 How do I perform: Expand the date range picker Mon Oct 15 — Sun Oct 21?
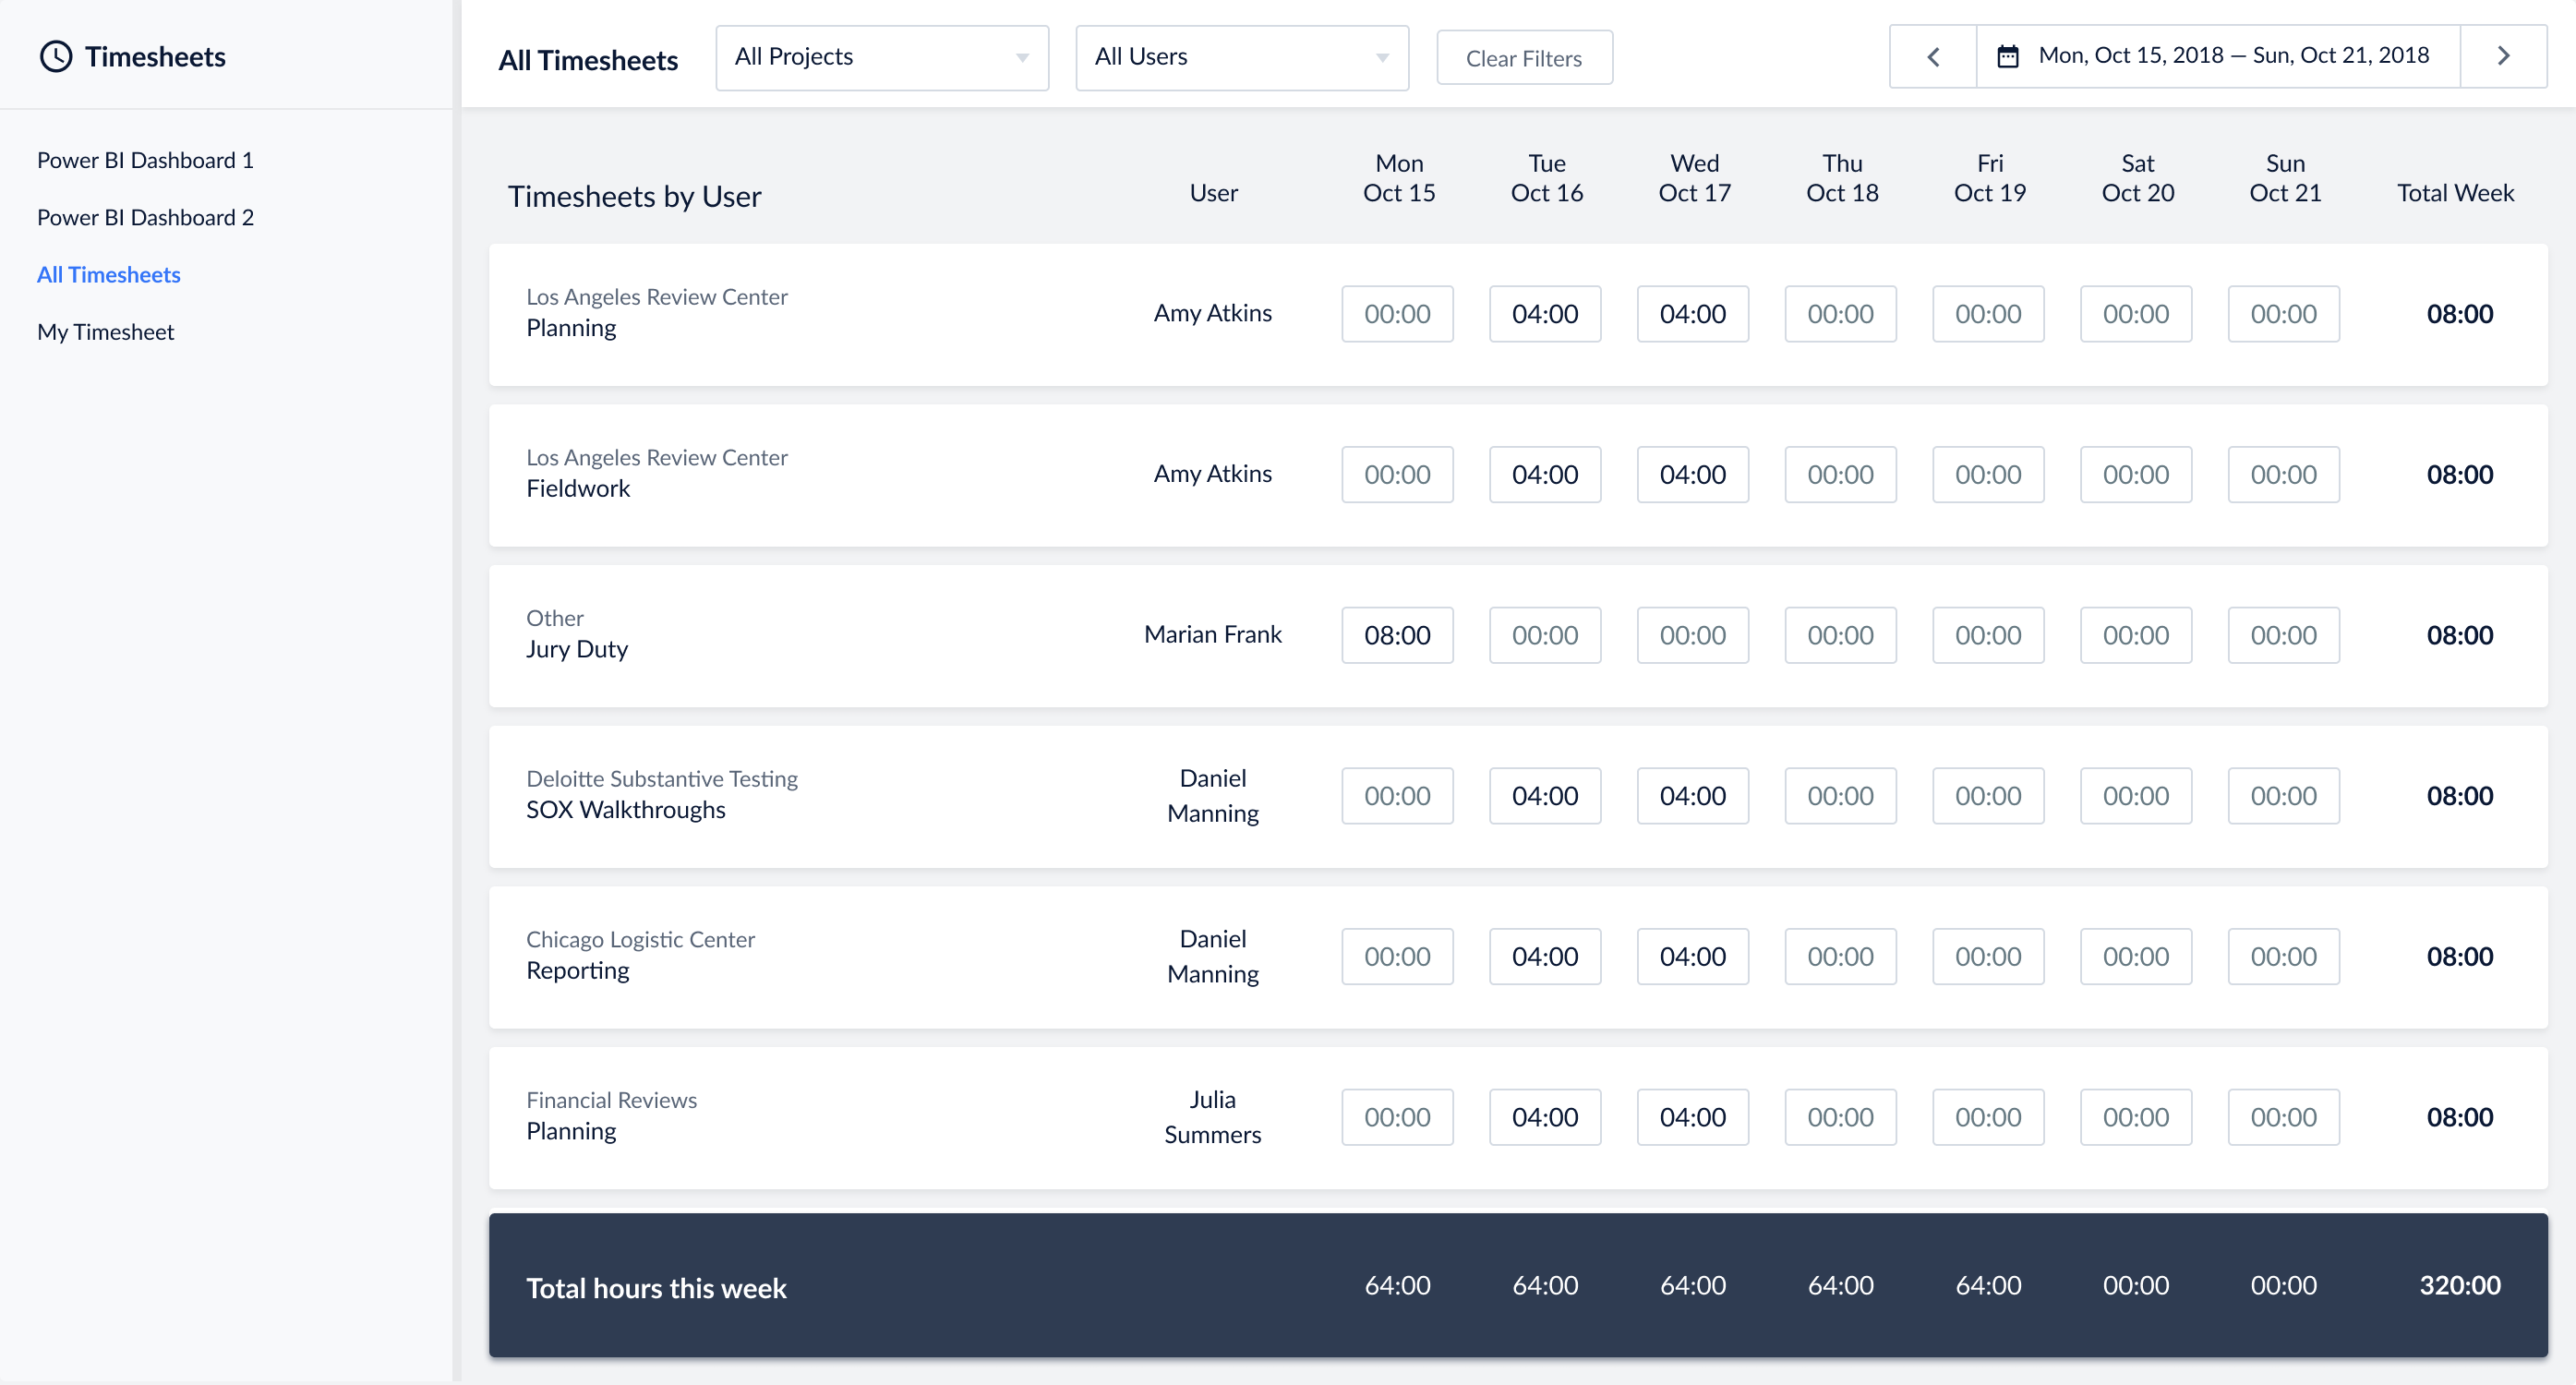pos(2230,56)
